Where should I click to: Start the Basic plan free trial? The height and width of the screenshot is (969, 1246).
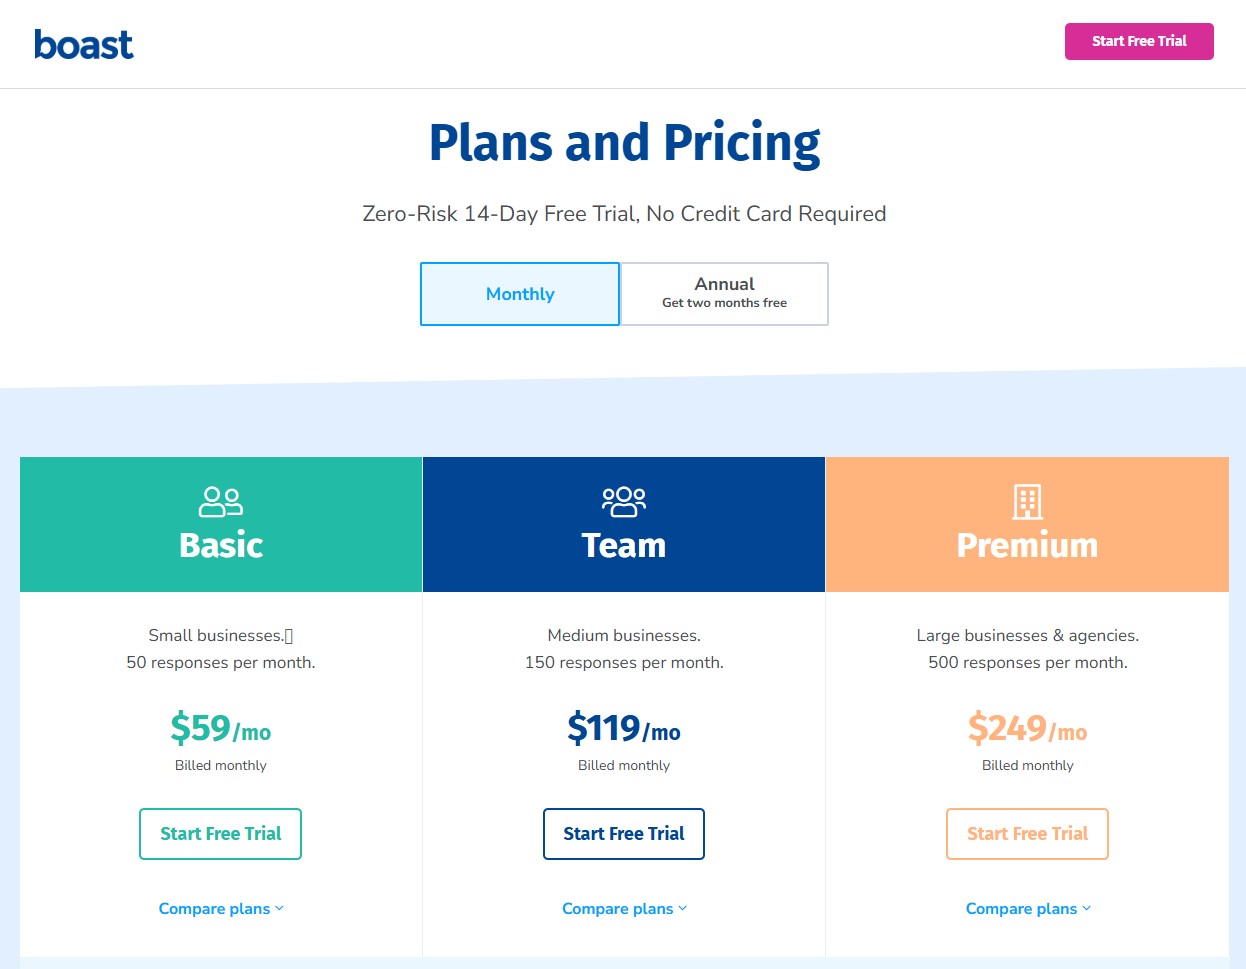(x=220, y=833)
